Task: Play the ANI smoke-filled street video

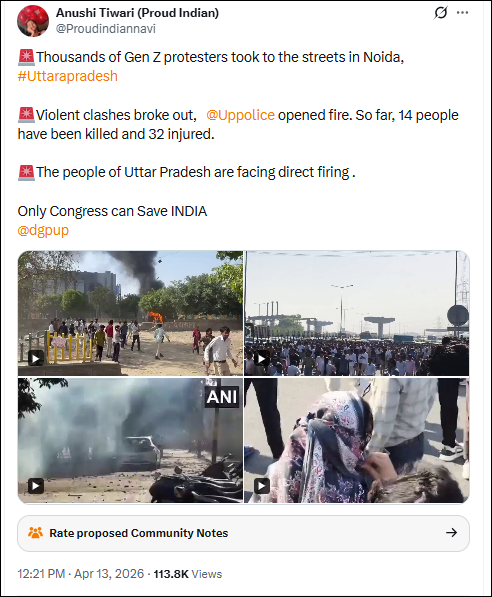Action: coord(36,486)
